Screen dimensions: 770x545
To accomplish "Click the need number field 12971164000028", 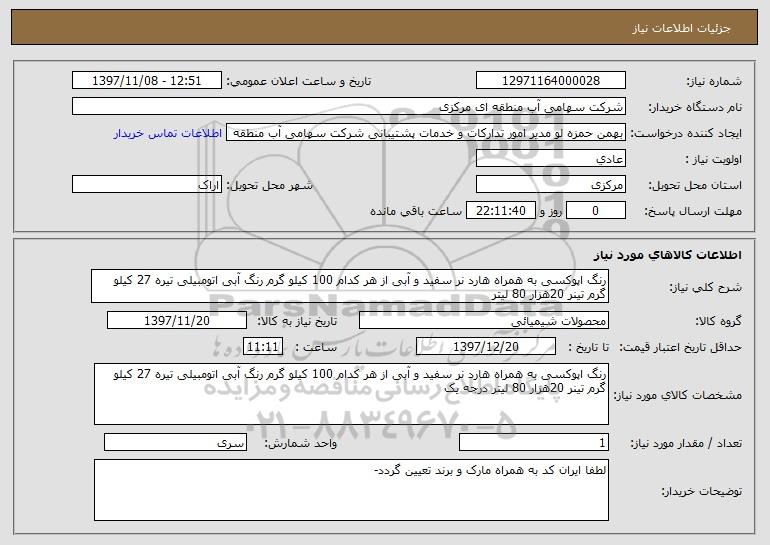I will [x=550, y=81].
